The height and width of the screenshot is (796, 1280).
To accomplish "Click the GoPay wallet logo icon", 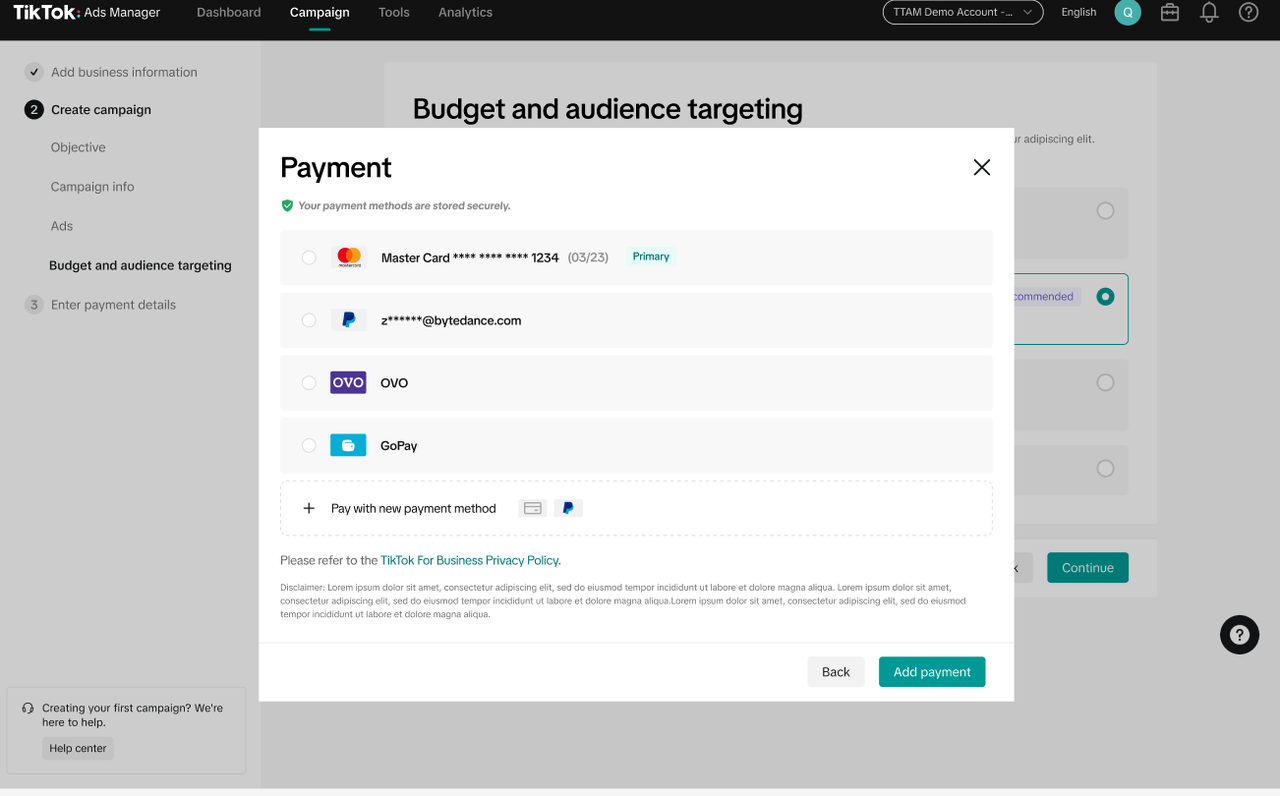I will pos(348,445).
